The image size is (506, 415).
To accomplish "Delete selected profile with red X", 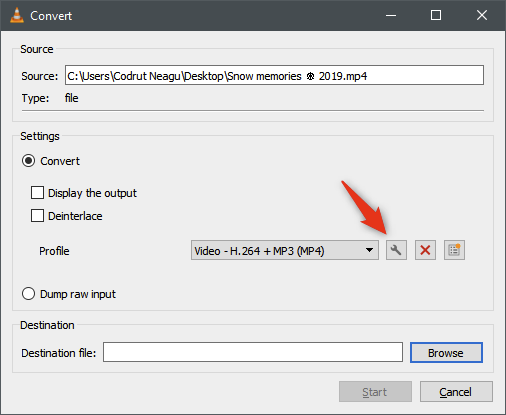I will pos(425,250).
